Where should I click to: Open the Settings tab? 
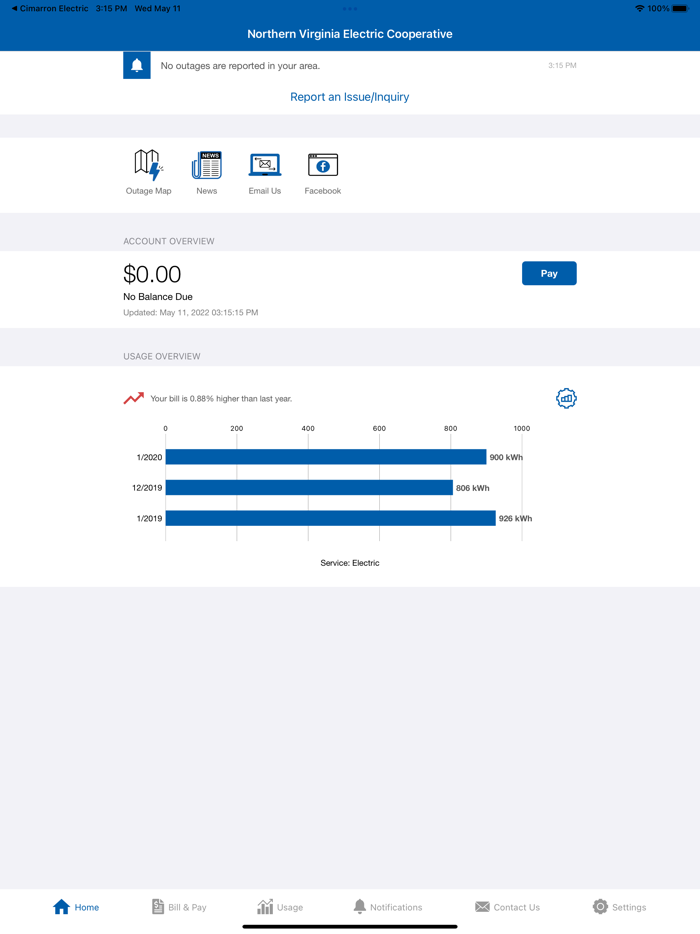[x=619, y=907]
